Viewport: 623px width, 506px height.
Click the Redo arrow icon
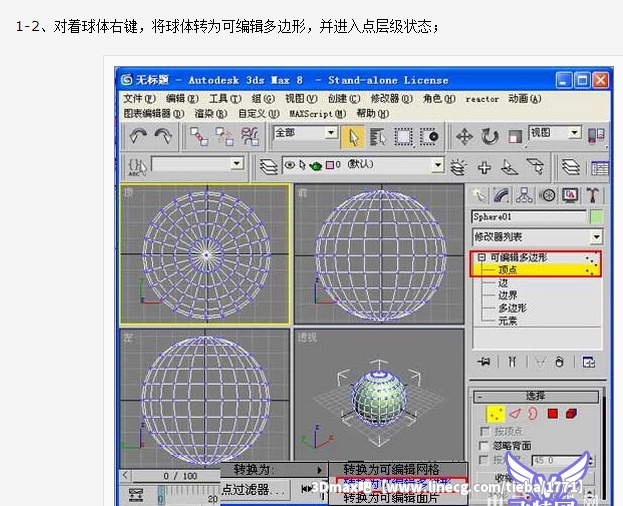tap(163, 136)
